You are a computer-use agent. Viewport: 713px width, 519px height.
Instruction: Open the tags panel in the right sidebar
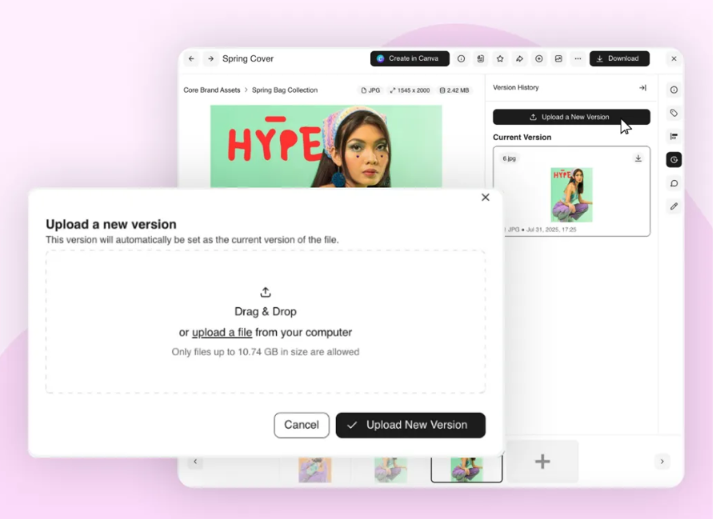674,113
